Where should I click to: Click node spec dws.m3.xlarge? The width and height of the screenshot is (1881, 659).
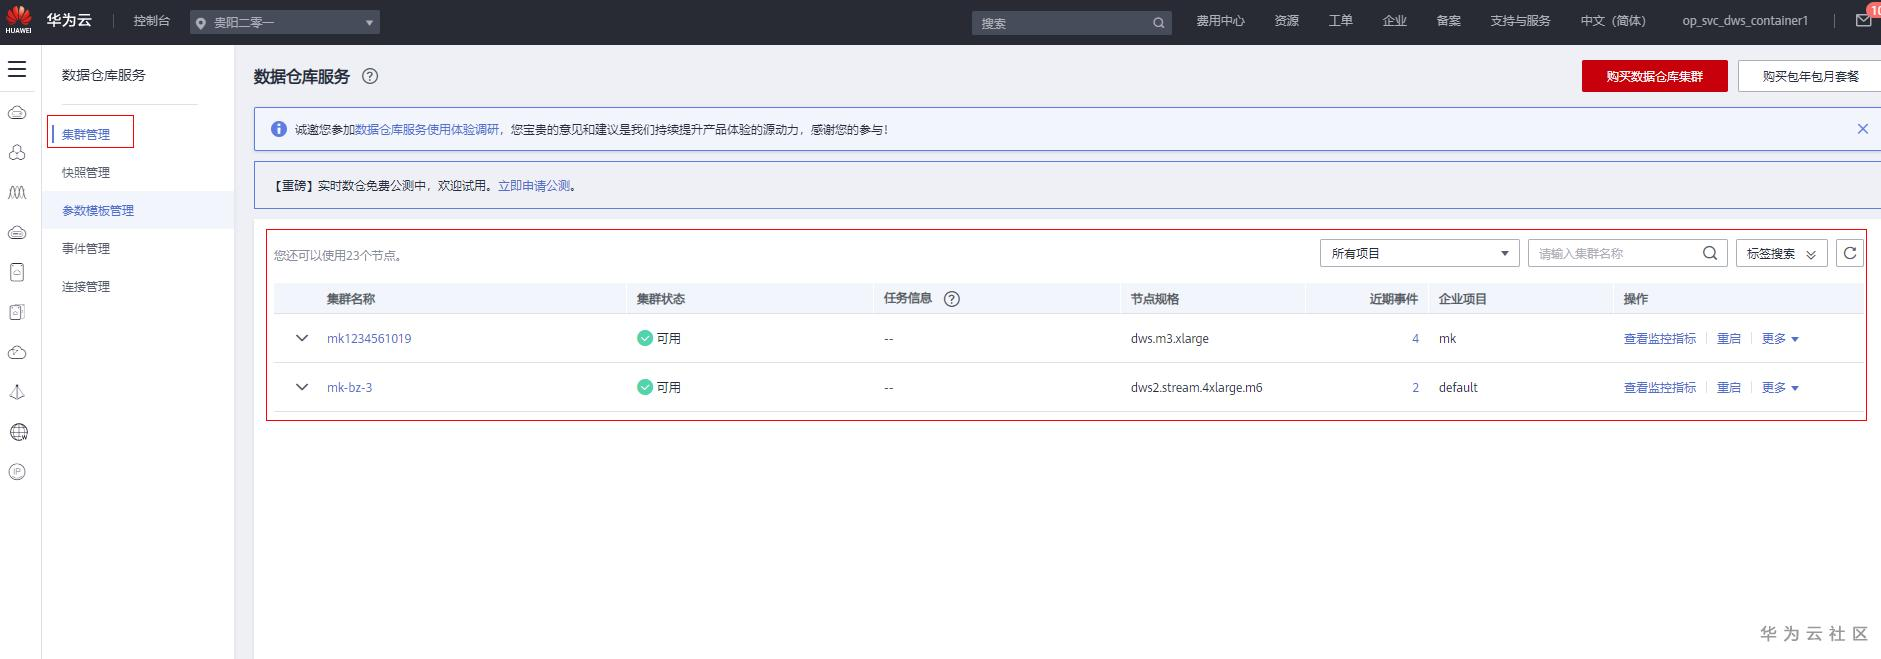(x=1170, y=339)
